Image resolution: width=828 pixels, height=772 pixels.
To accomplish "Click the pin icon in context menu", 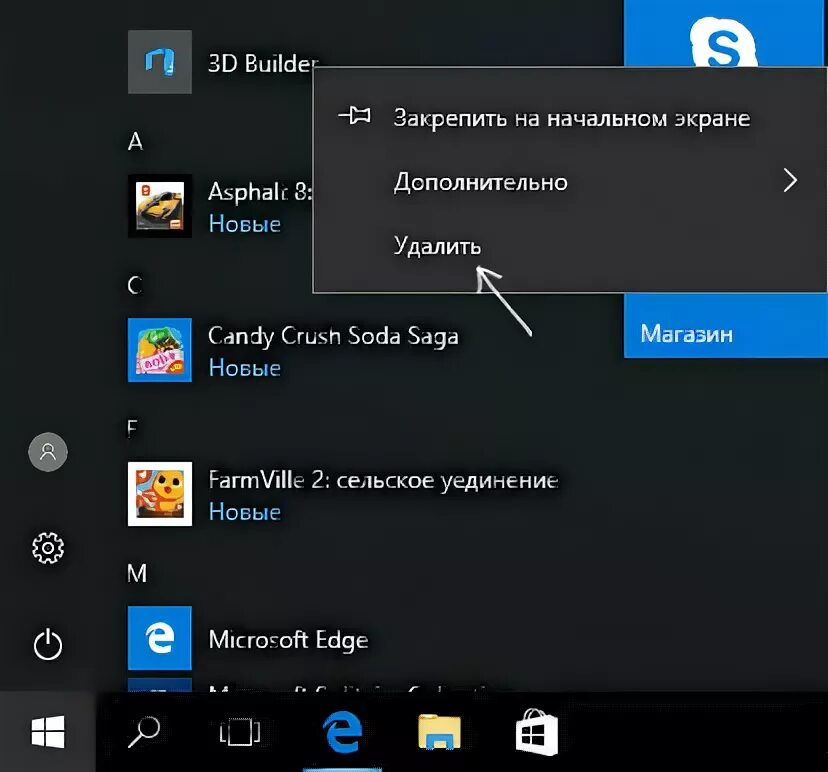I will point(354,115).
